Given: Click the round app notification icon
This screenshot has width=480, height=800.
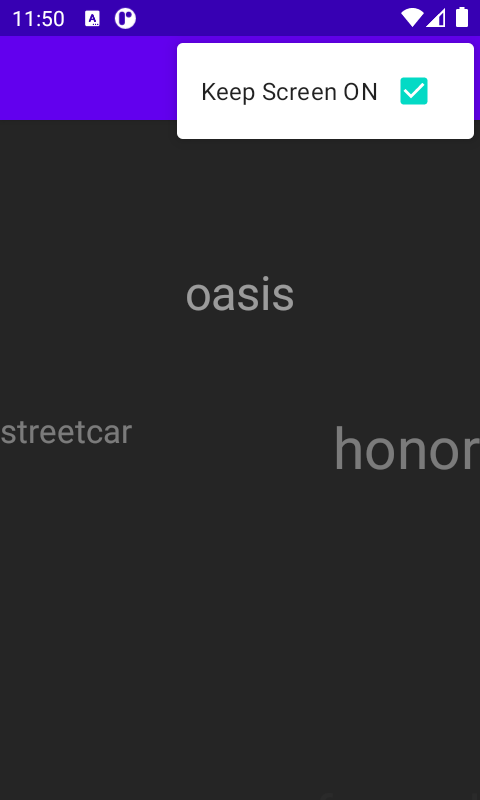Looking at the screenshot, I should [125, 18].
